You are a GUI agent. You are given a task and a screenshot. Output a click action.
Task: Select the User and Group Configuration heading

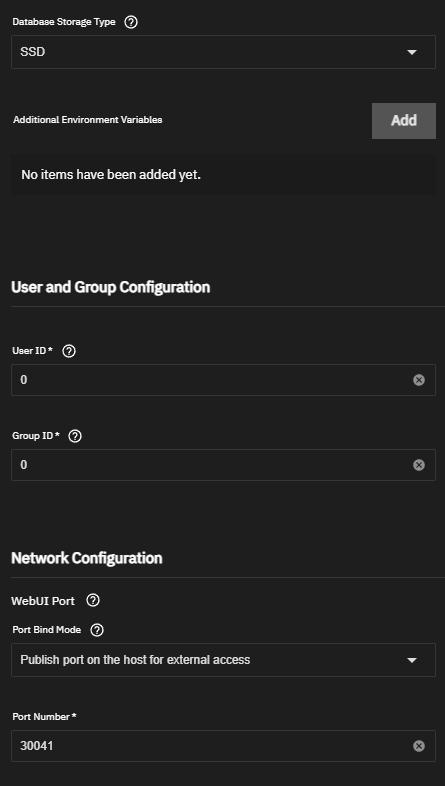111,287
